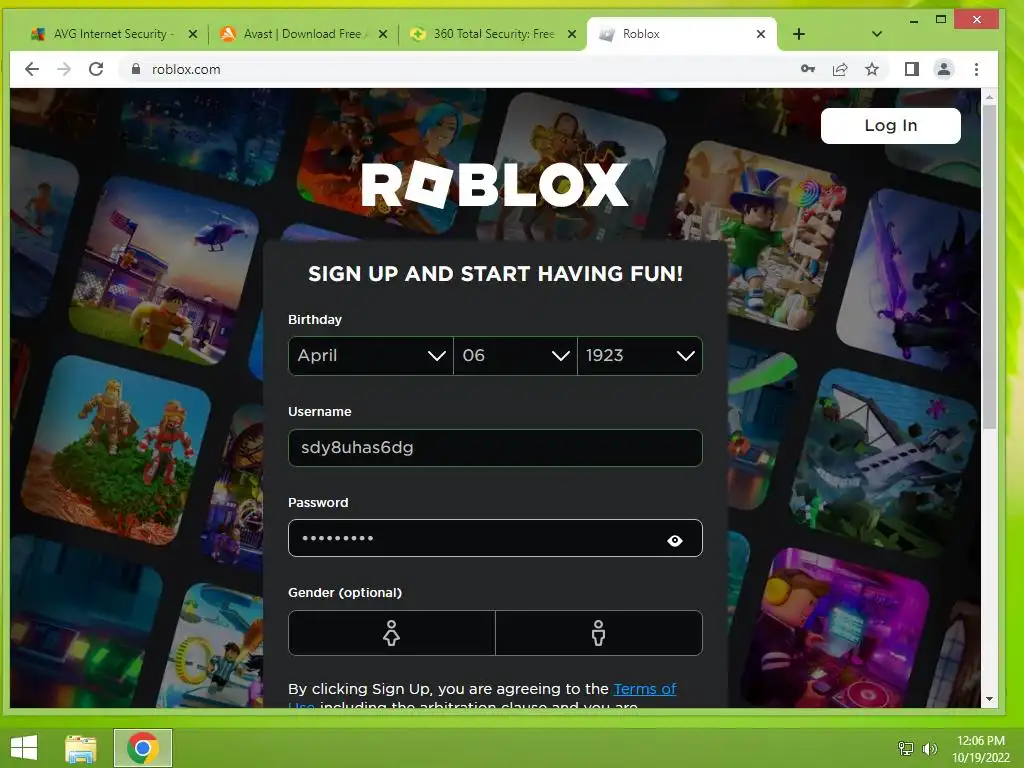The image size is (1024, 768).
Task: Click the scrollbar up arrow
Action: click(x=989, y=97)
